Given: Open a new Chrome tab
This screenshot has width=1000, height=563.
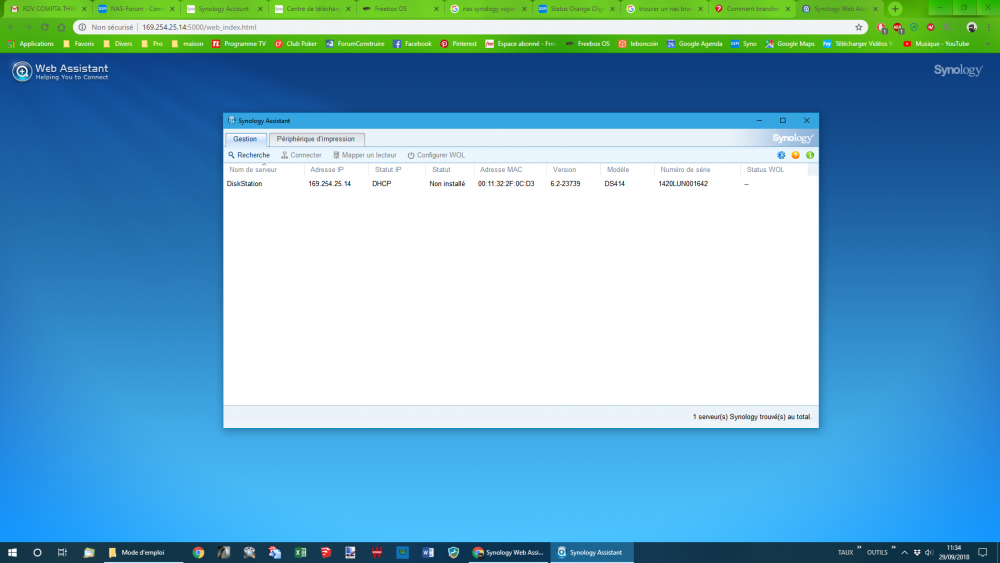Looking at the screenshot, I should pyautogui.click(x=894, y=8).
